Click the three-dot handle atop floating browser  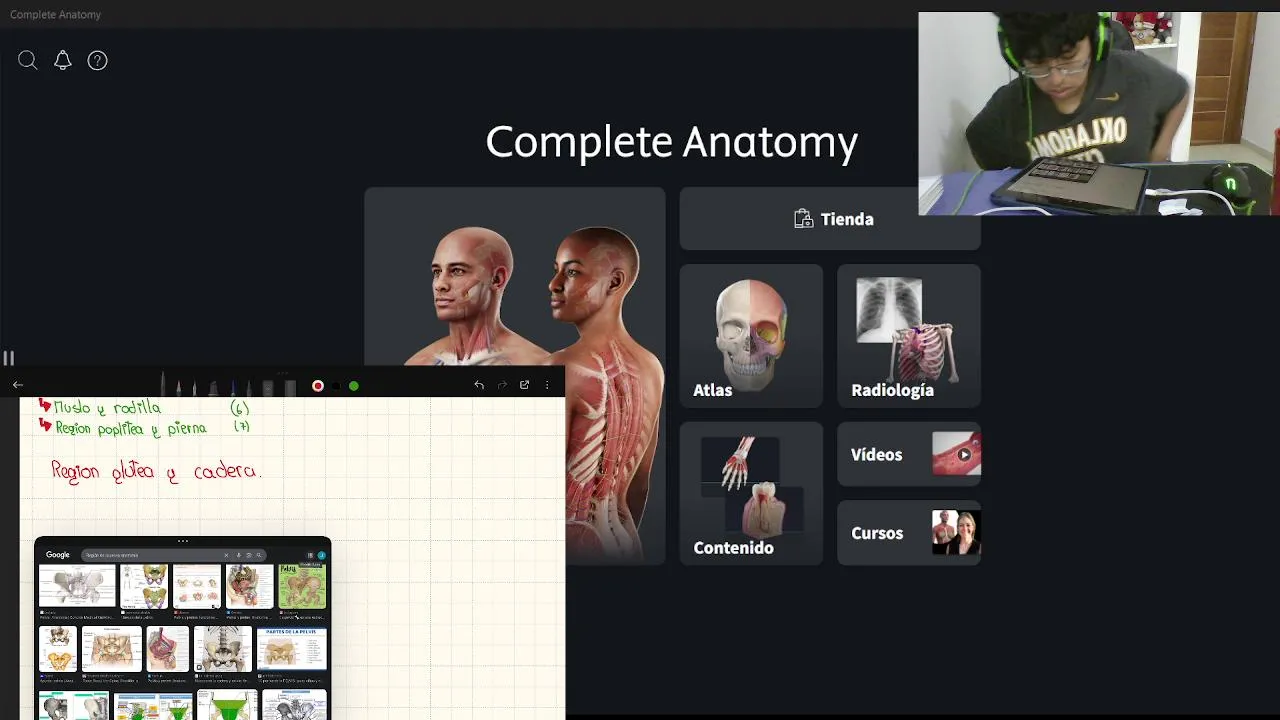[183, 541]
